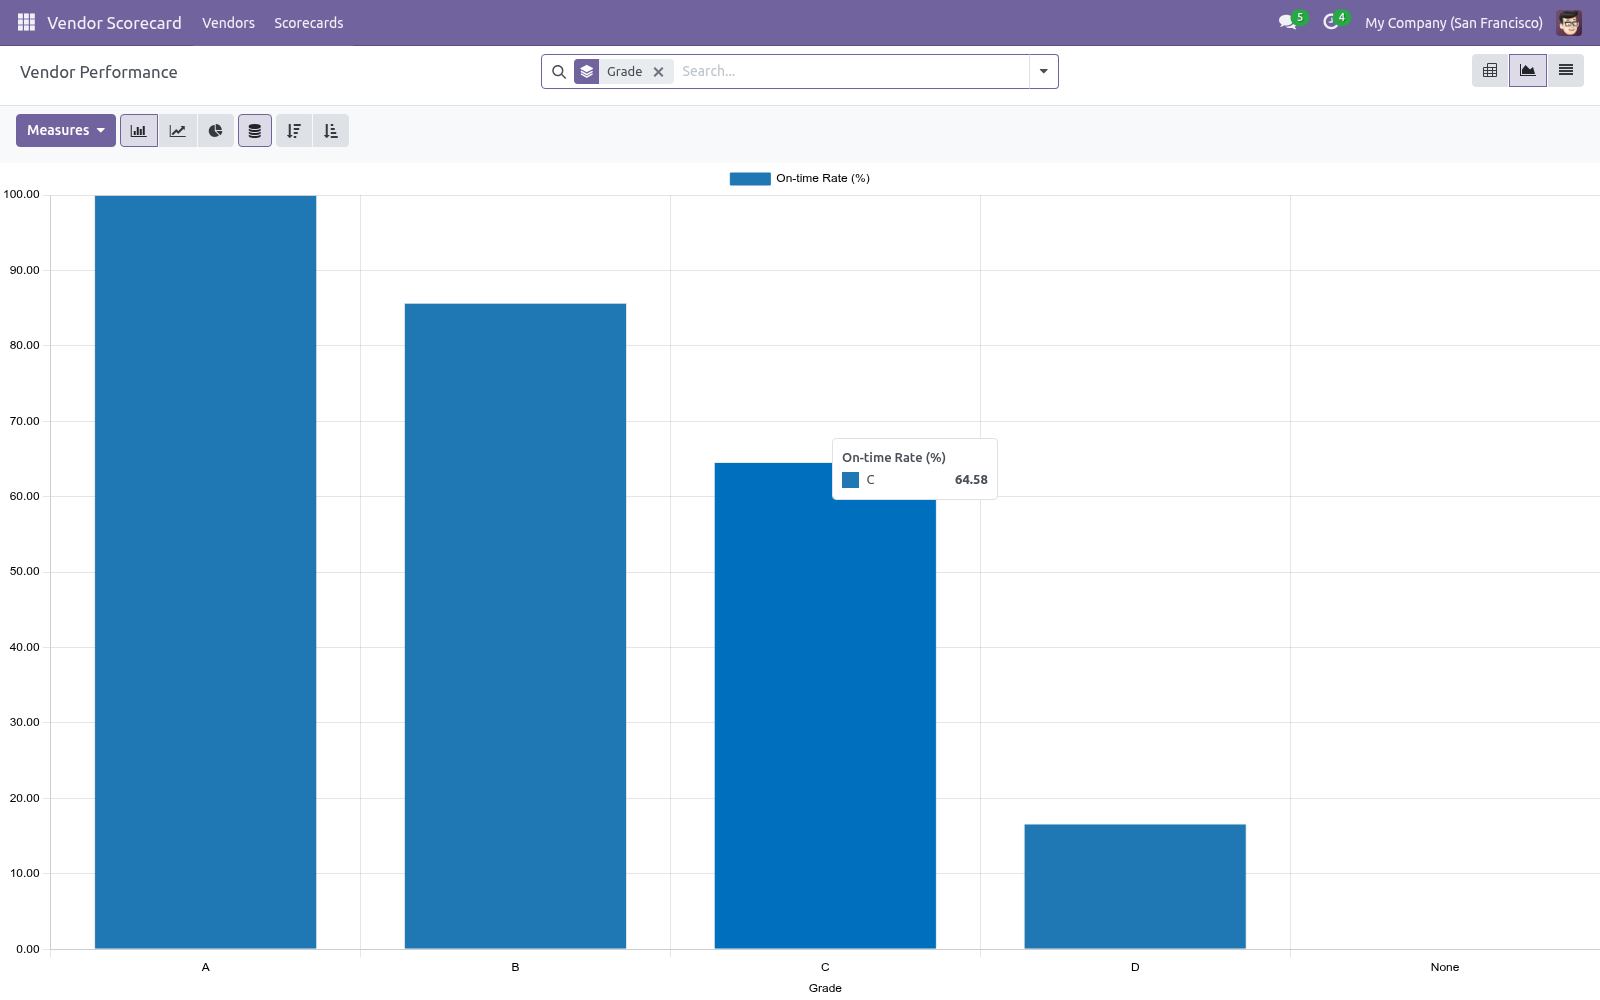Sort bars in descending order

click(294, 131)
